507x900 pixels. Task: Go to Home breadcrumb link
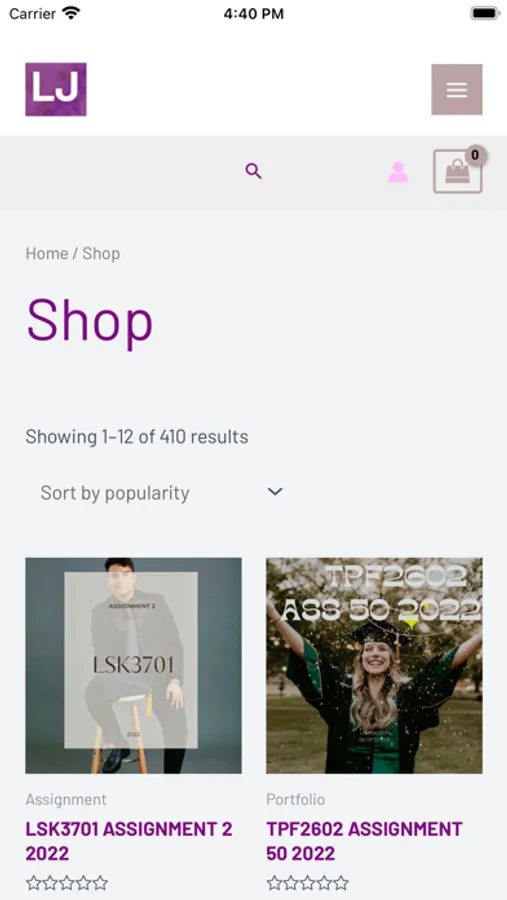coord(47,253)
